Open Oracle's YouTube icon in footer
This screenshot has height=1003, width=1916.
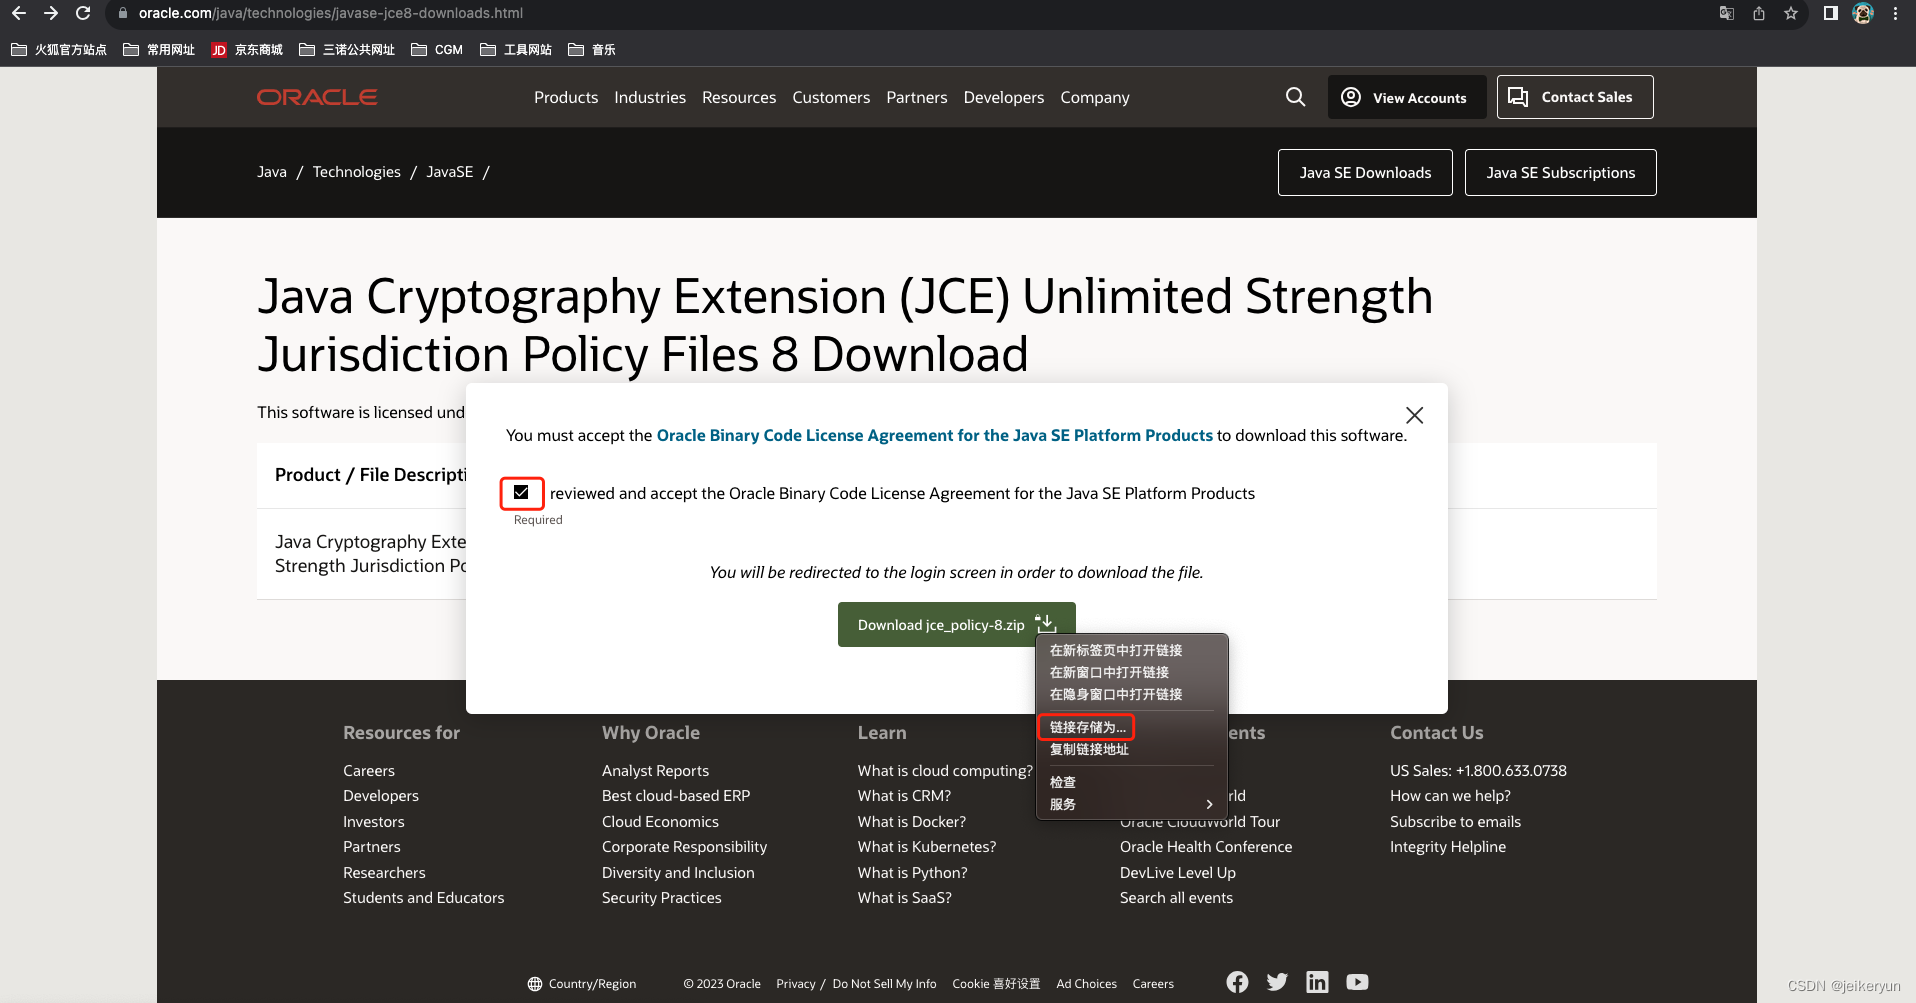tap(1356, 981)
